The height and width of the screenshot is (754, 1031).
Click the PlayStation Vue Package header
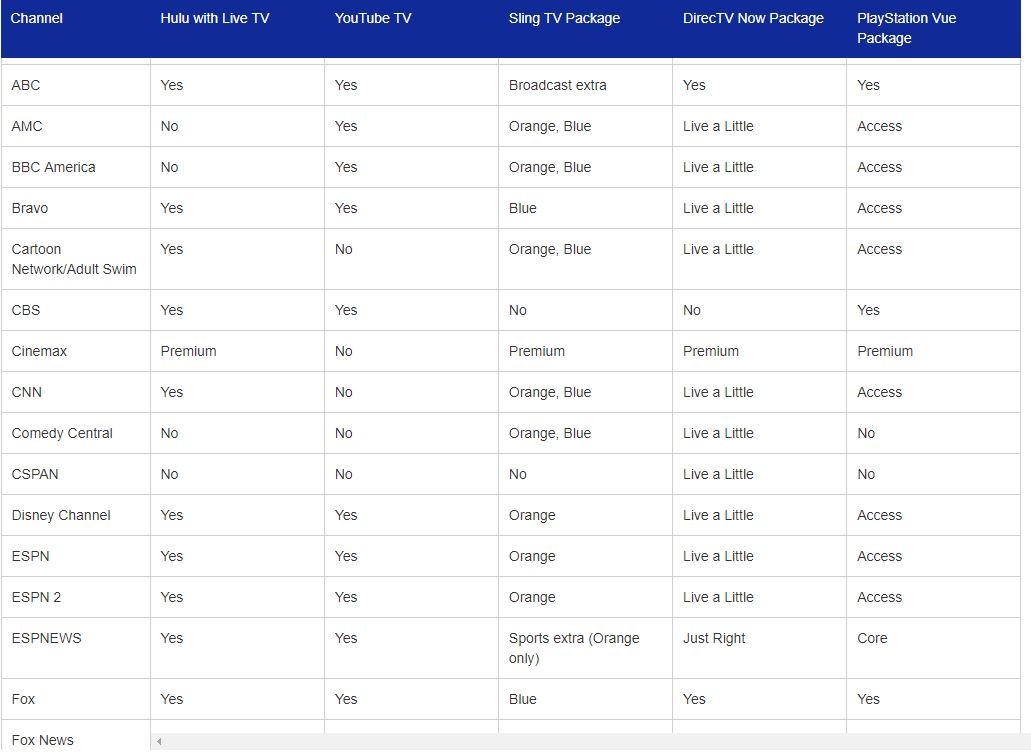click(907, 28)
